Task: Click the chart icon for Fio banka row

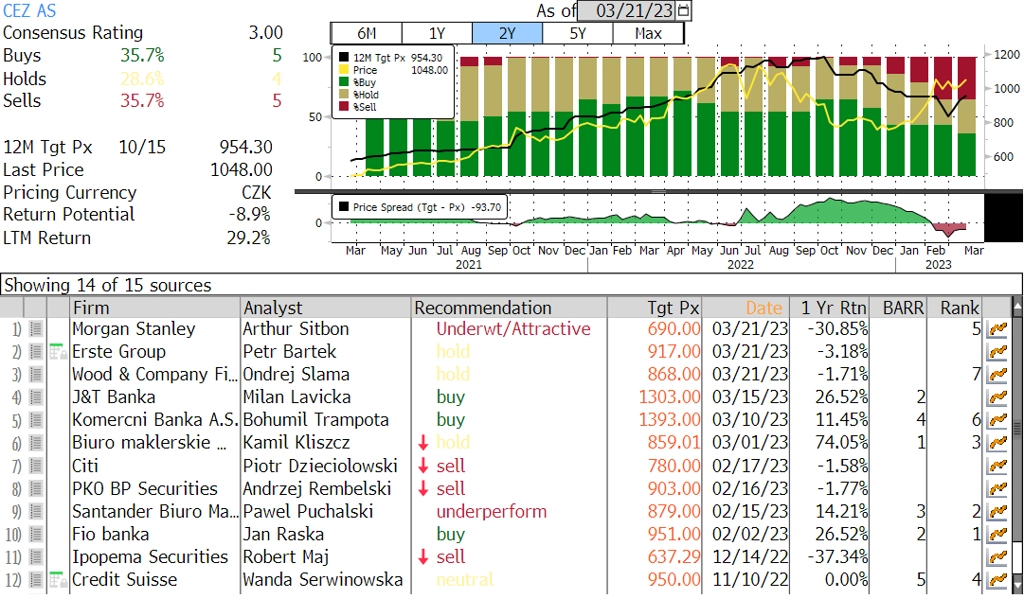Action: coord(997,534)
